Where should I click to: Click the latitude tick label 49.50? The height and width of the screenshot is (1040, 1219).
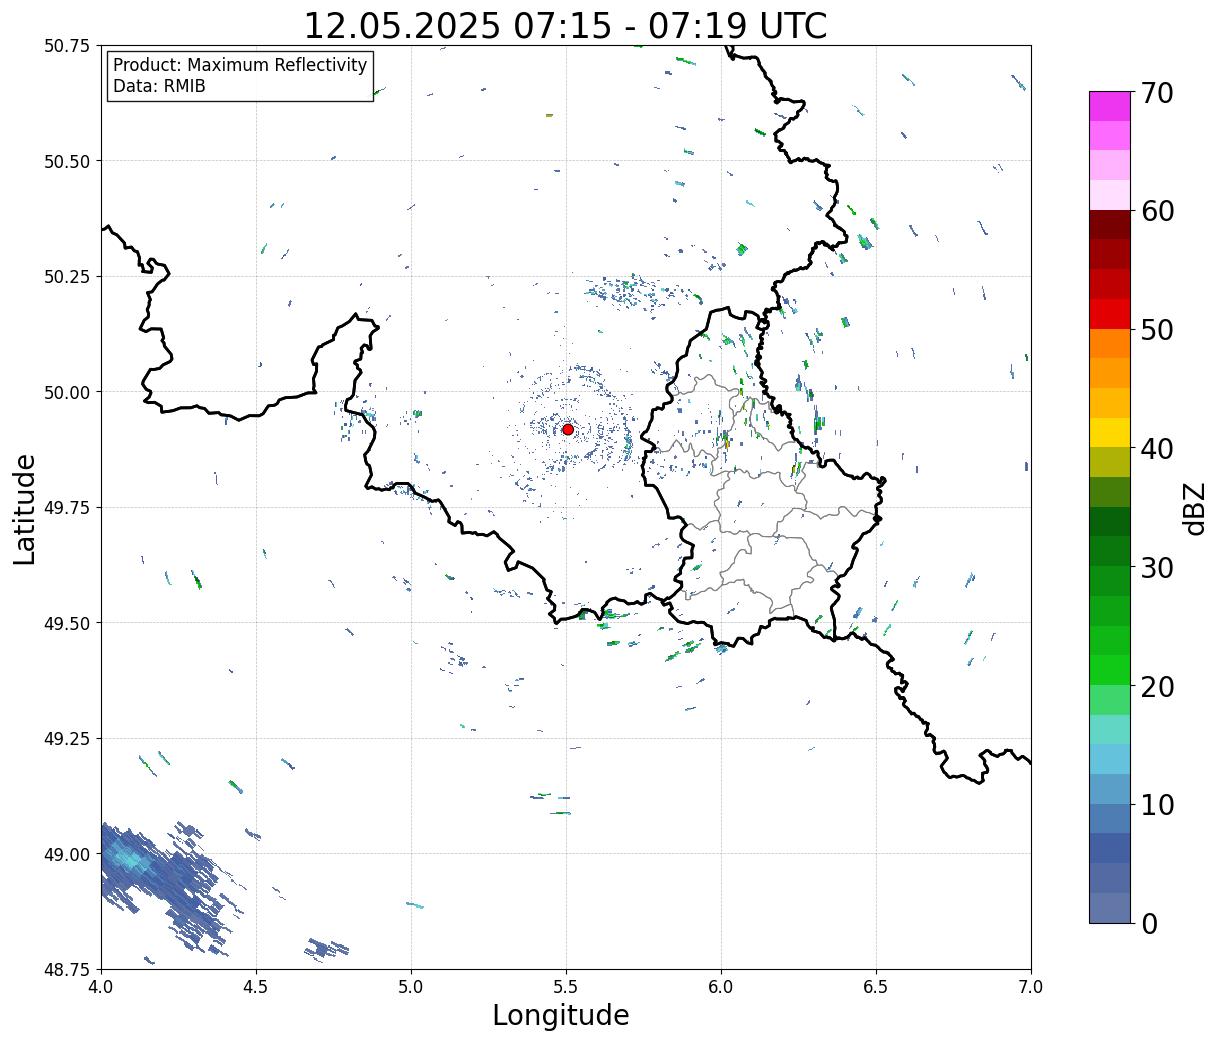tap(66, 623)
